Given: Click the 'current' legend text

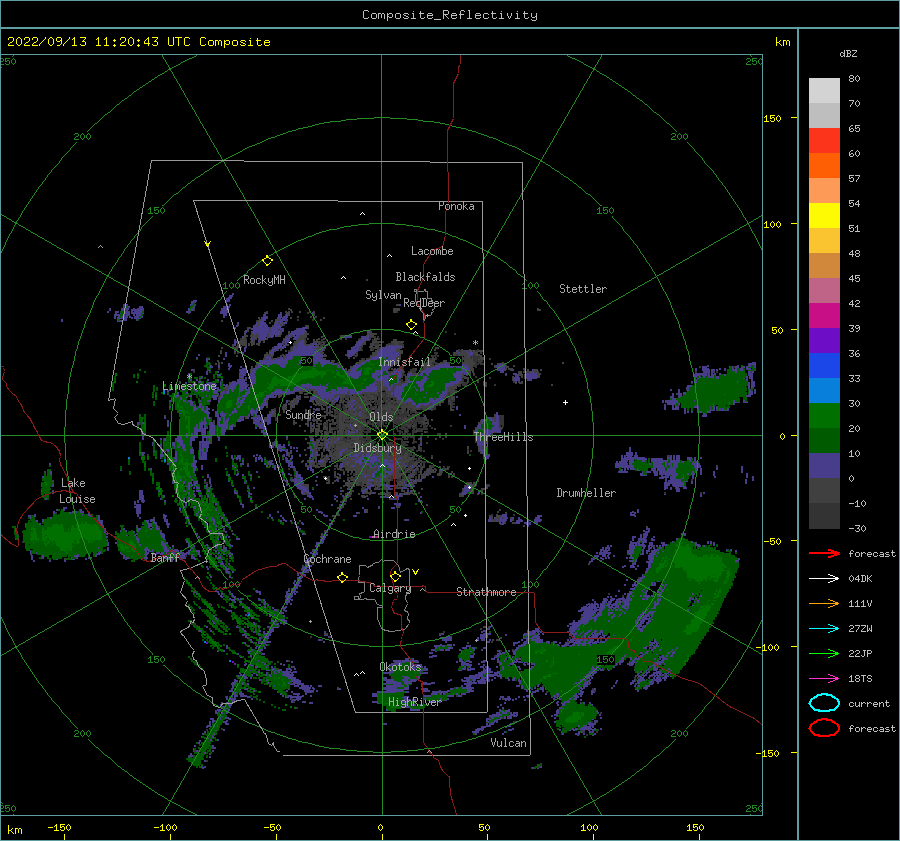Looking at the screenshot, I should click(869, 703).
